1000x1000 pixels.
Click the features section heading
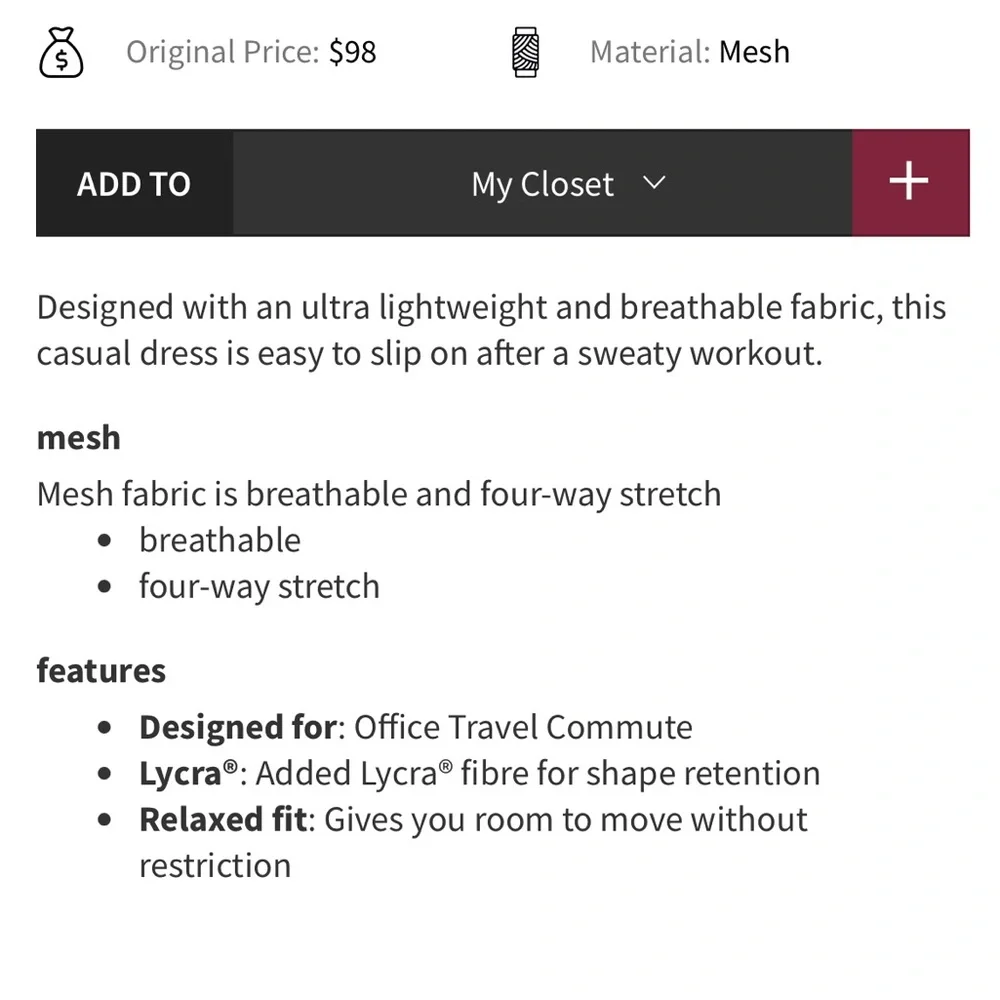point(101,671)
